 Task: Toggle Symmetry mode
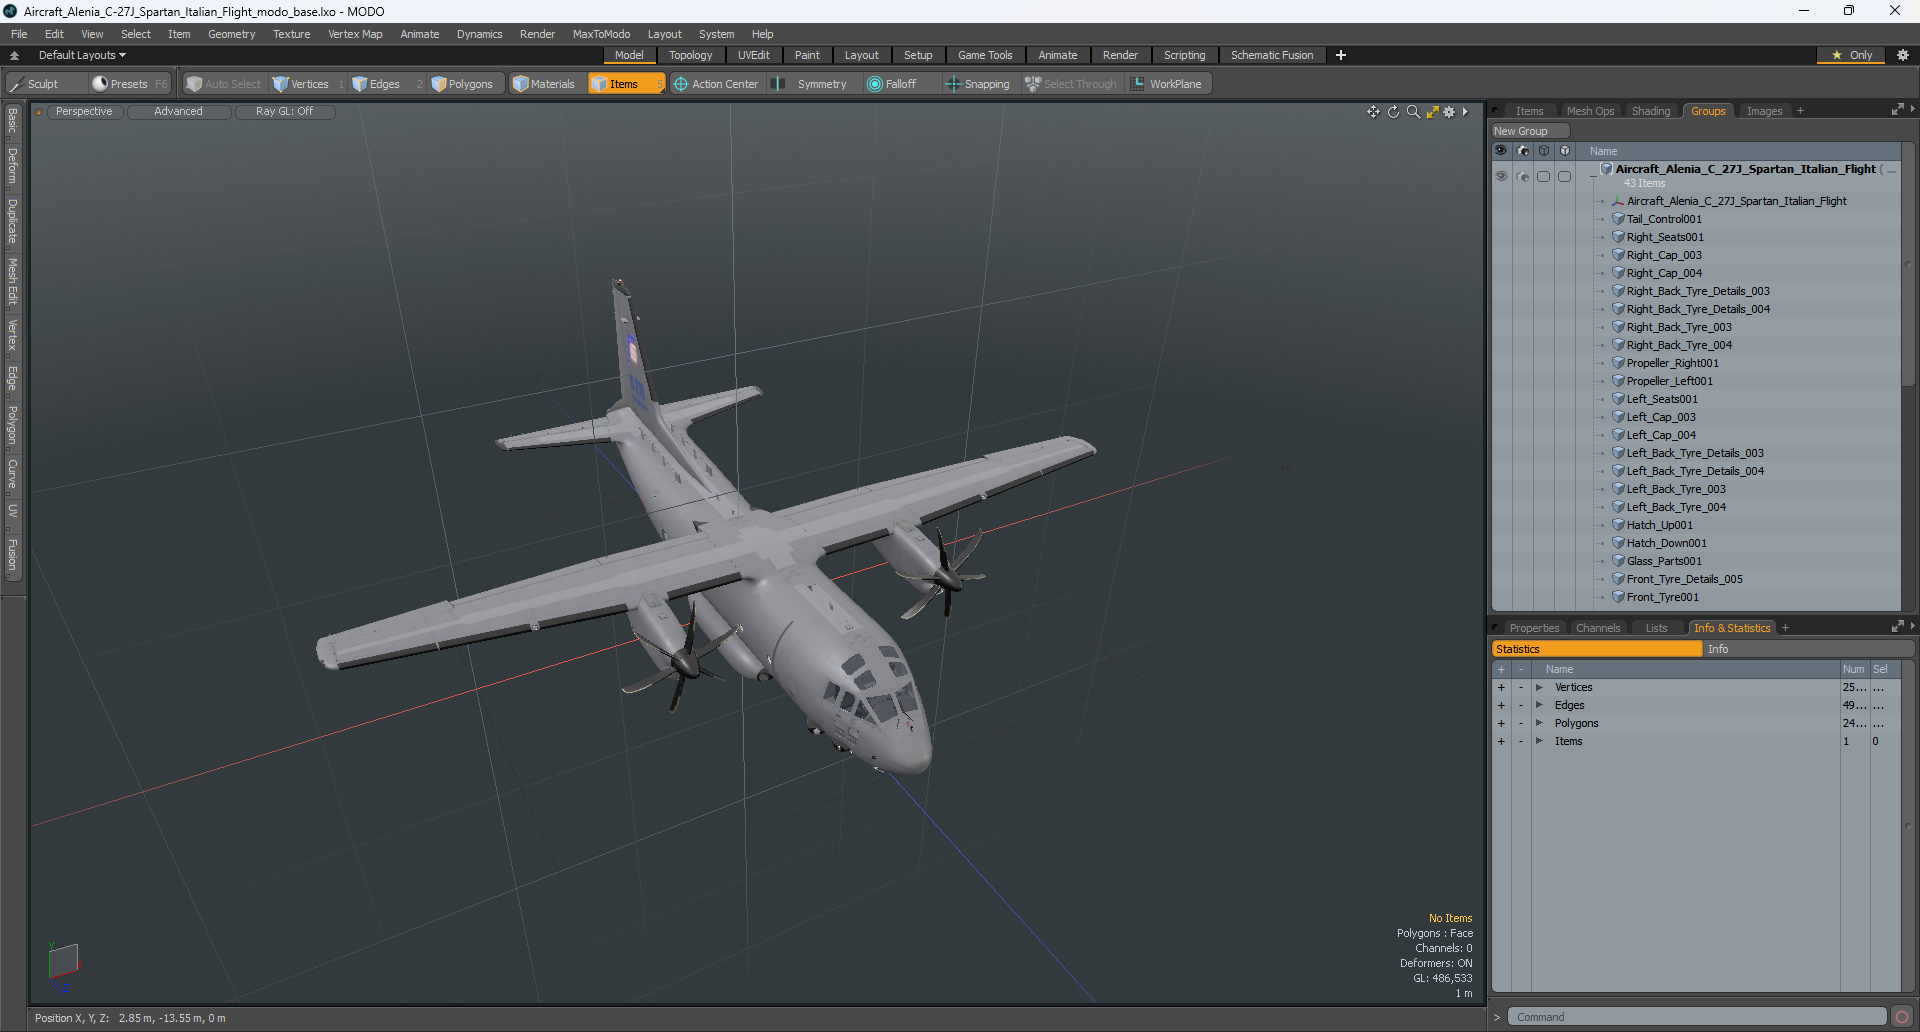(x=812, y=84)
